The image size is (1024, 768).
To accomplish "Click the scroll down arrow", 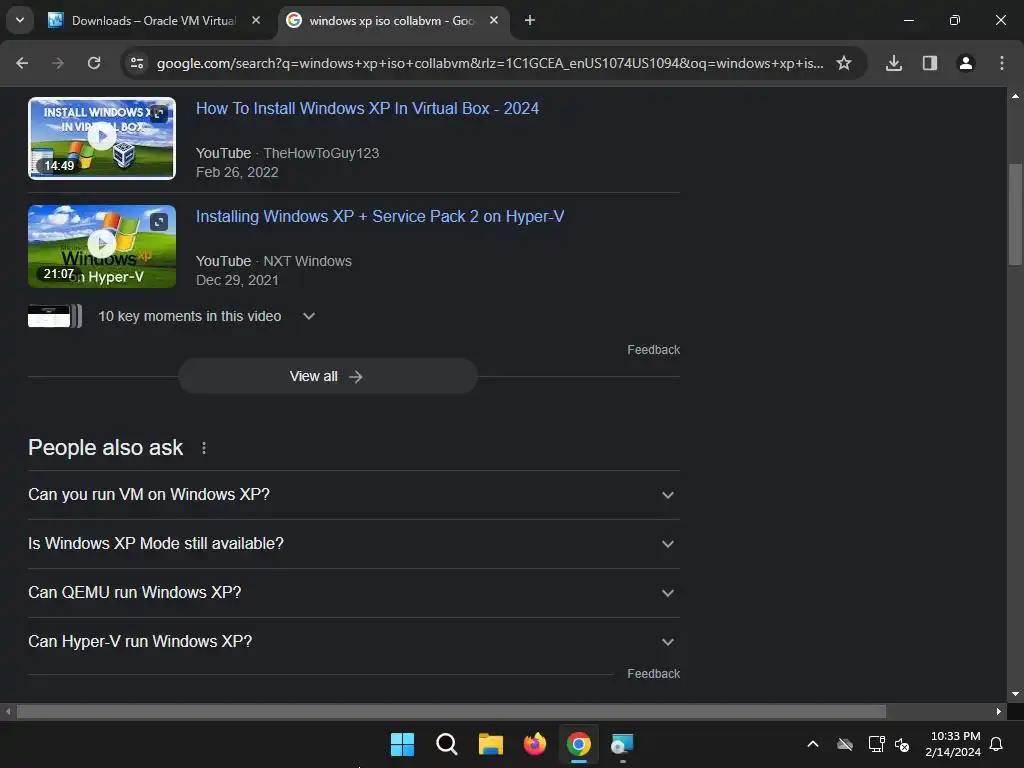I will pos(1015,694).
